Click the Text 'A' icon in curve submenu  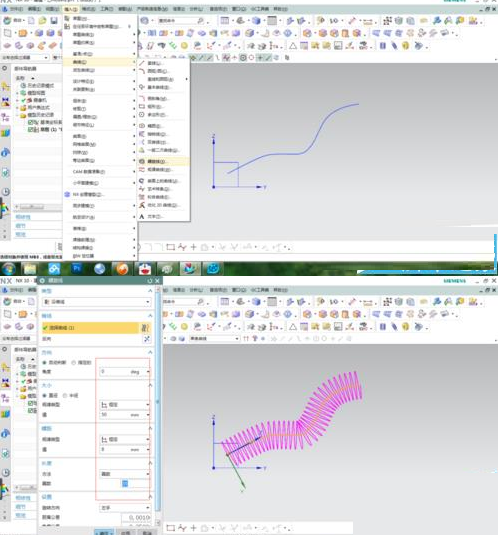tap(142, 216)
